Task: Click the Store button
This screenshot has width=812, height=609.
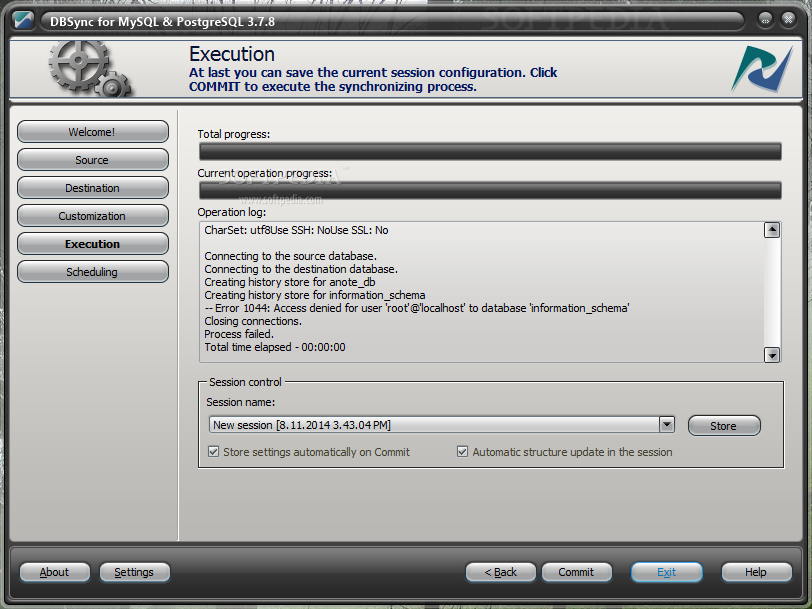Action: pos(724,426)
